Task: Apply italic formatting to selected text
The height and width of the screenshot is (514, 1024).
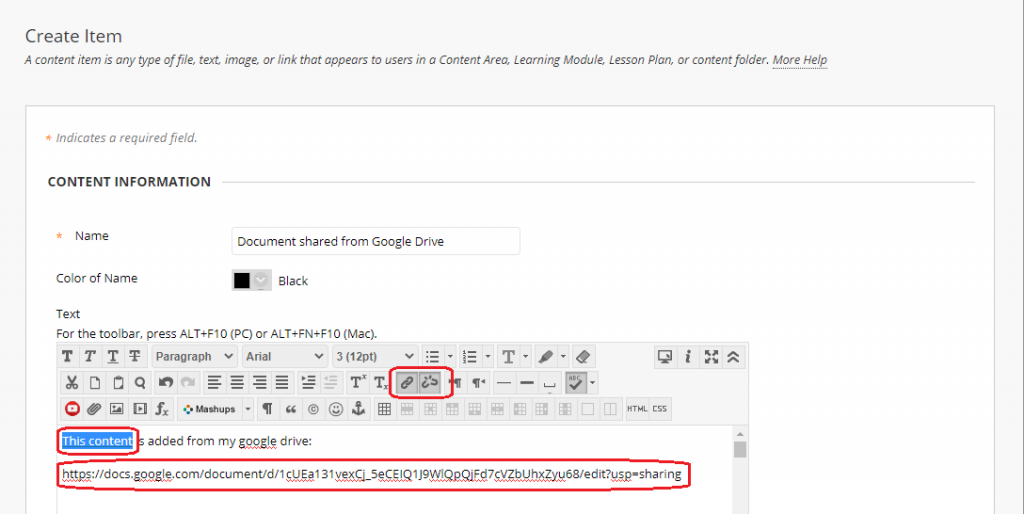Action: 89,357
